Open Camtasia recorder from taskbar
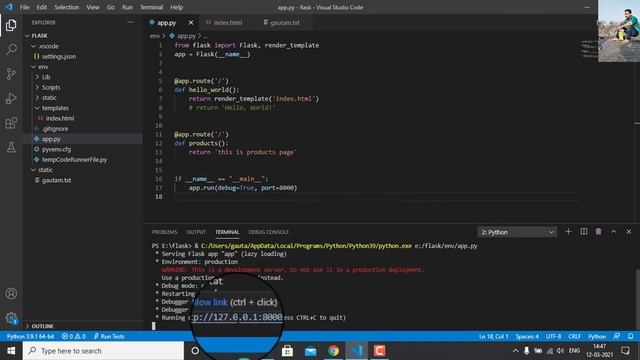640x360 pixels. [x=379, y=351]
